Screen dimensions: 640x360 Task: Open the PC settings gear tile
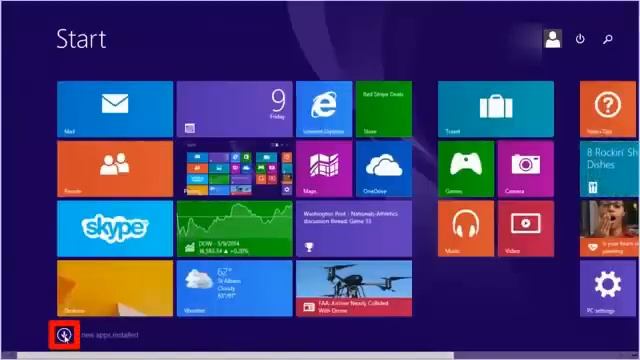click(608, 289)
